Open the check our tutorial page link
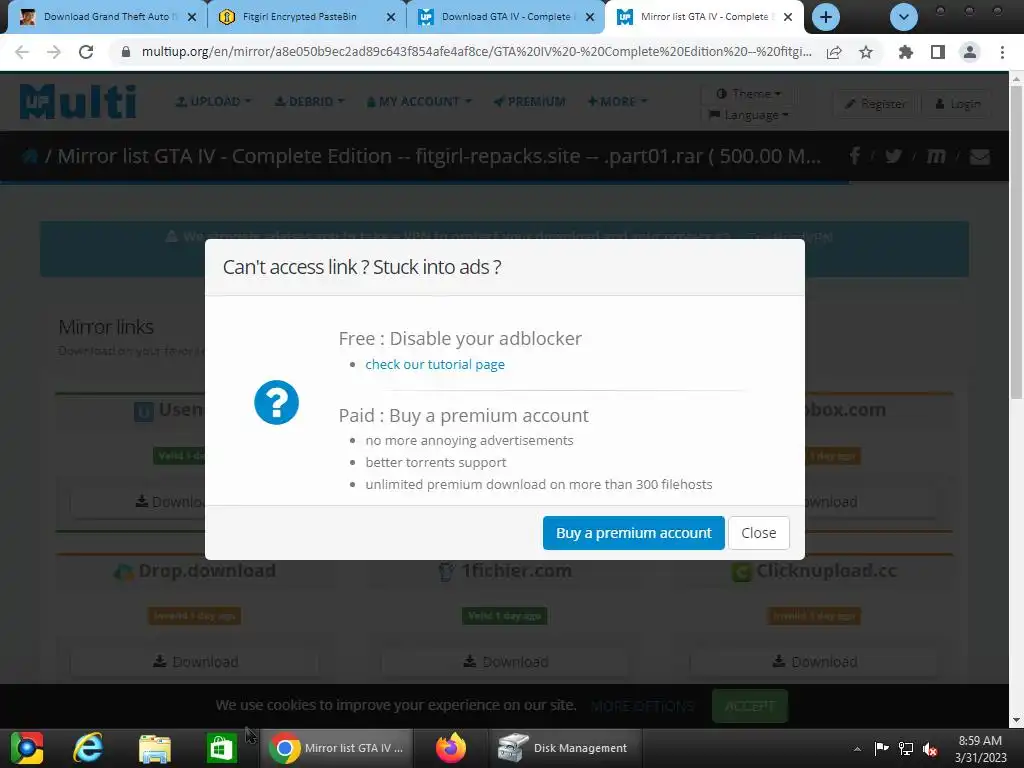This screenshot has width=1024, height=768. click(x=435, y=364)
